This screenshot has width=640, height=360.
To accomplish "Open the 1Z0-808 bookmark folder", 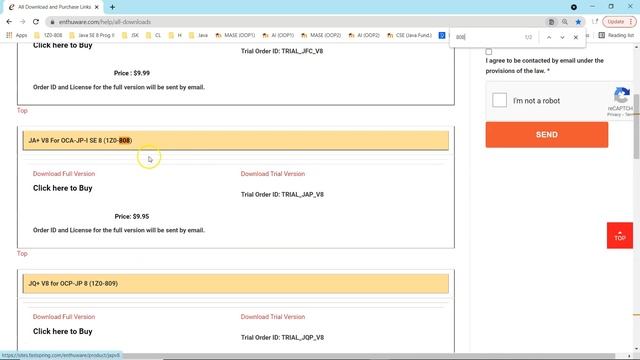I will [x=49, y=36].
